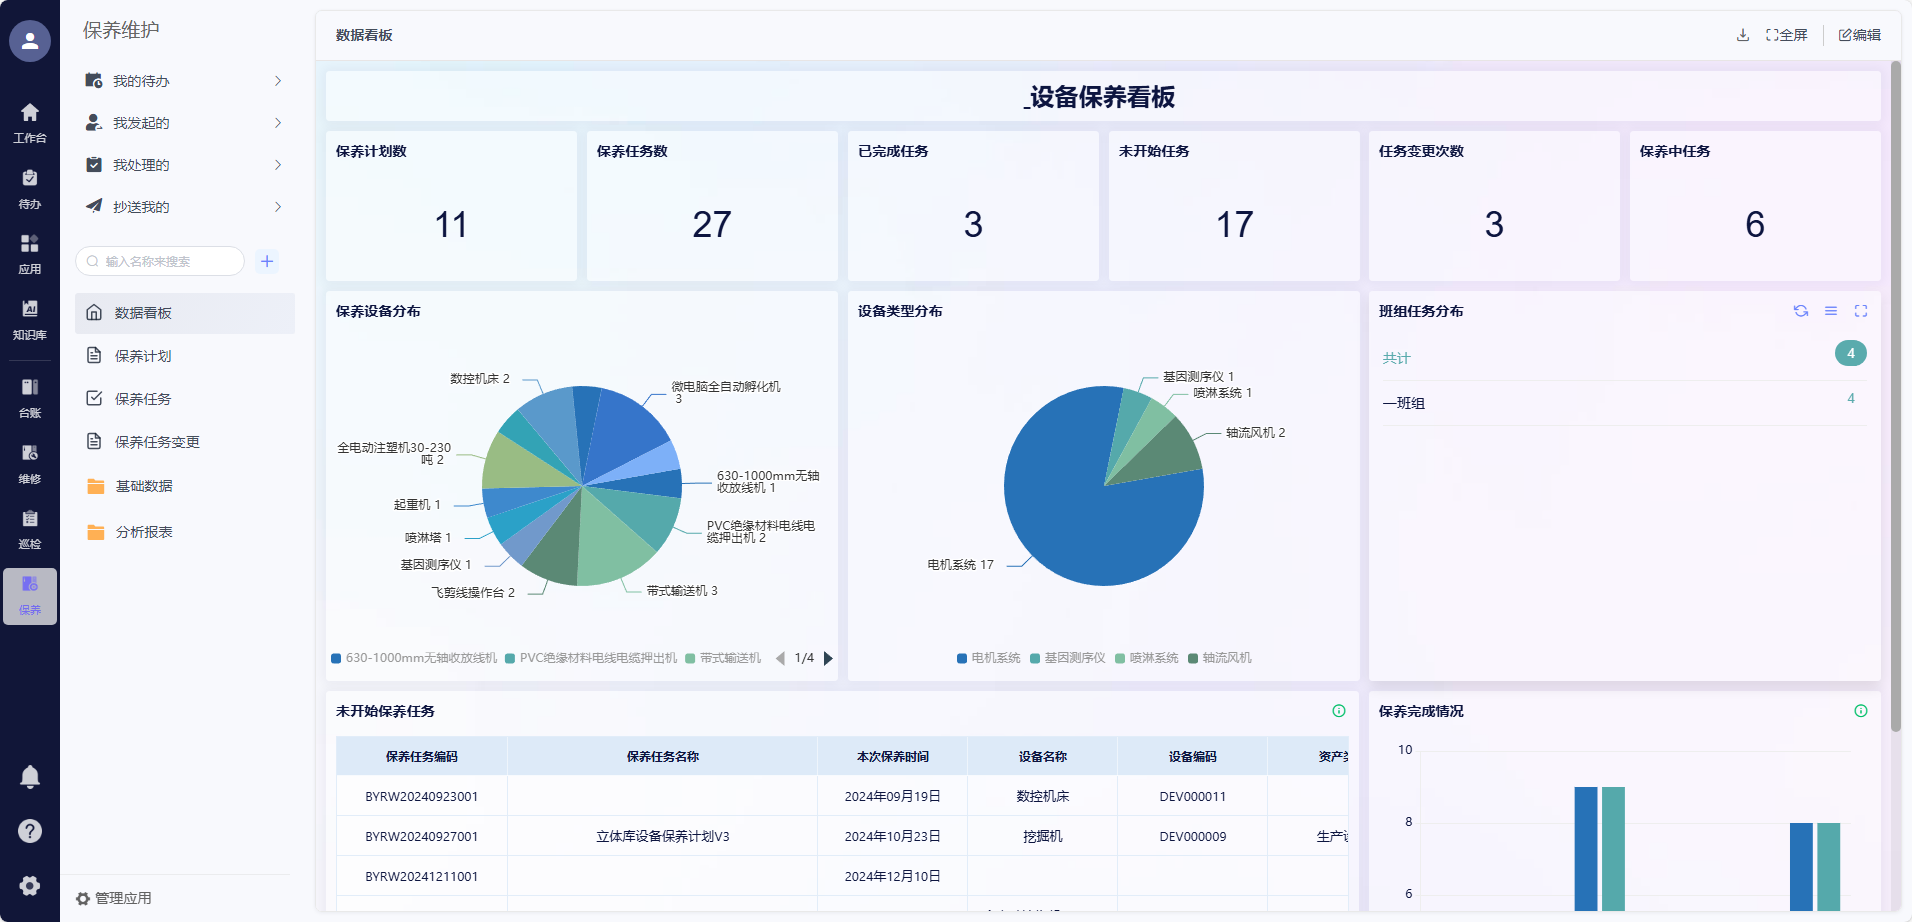The height and width of the screenshot is (922, 1912).
Task: Click the plus icon beside search box
Action: [267, 261]
